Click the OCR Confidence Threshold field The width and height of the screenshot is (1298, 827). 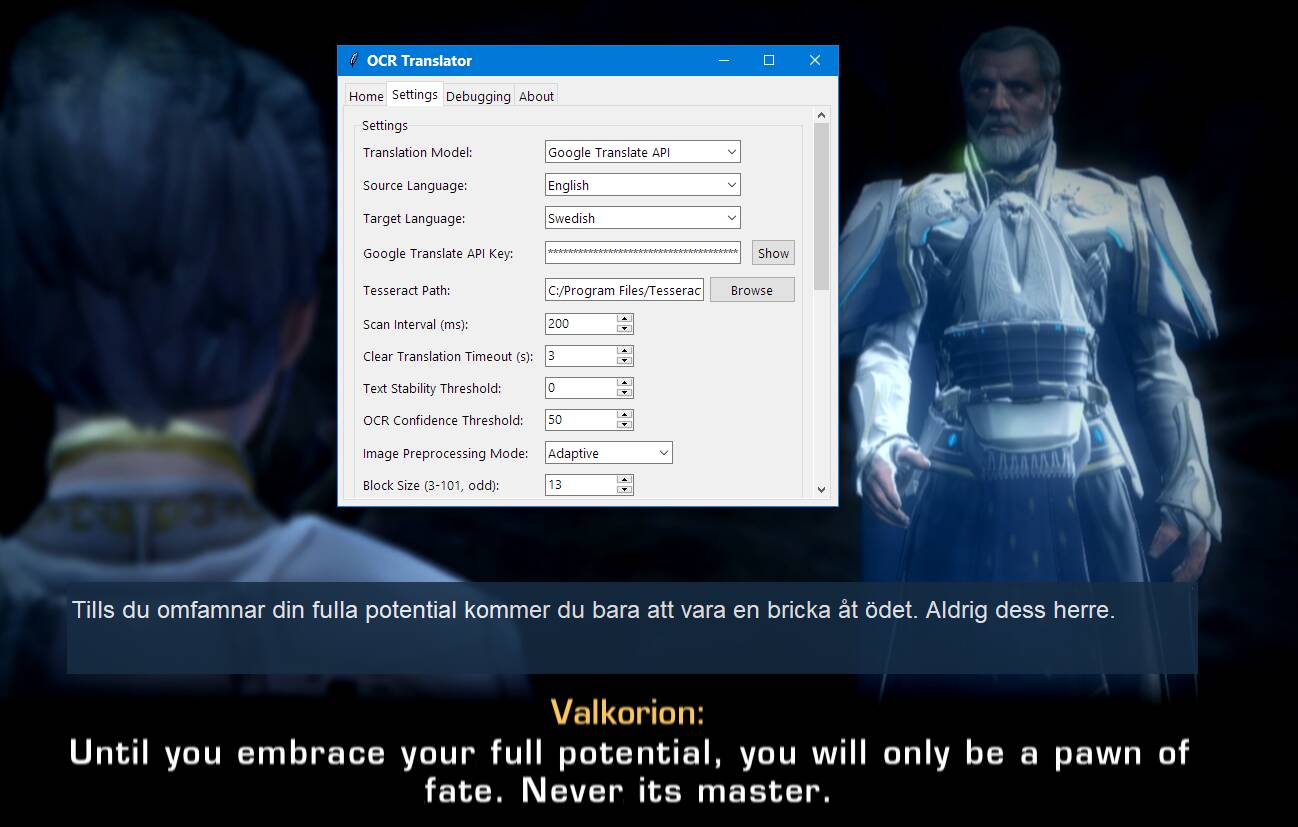coord(581,420)
